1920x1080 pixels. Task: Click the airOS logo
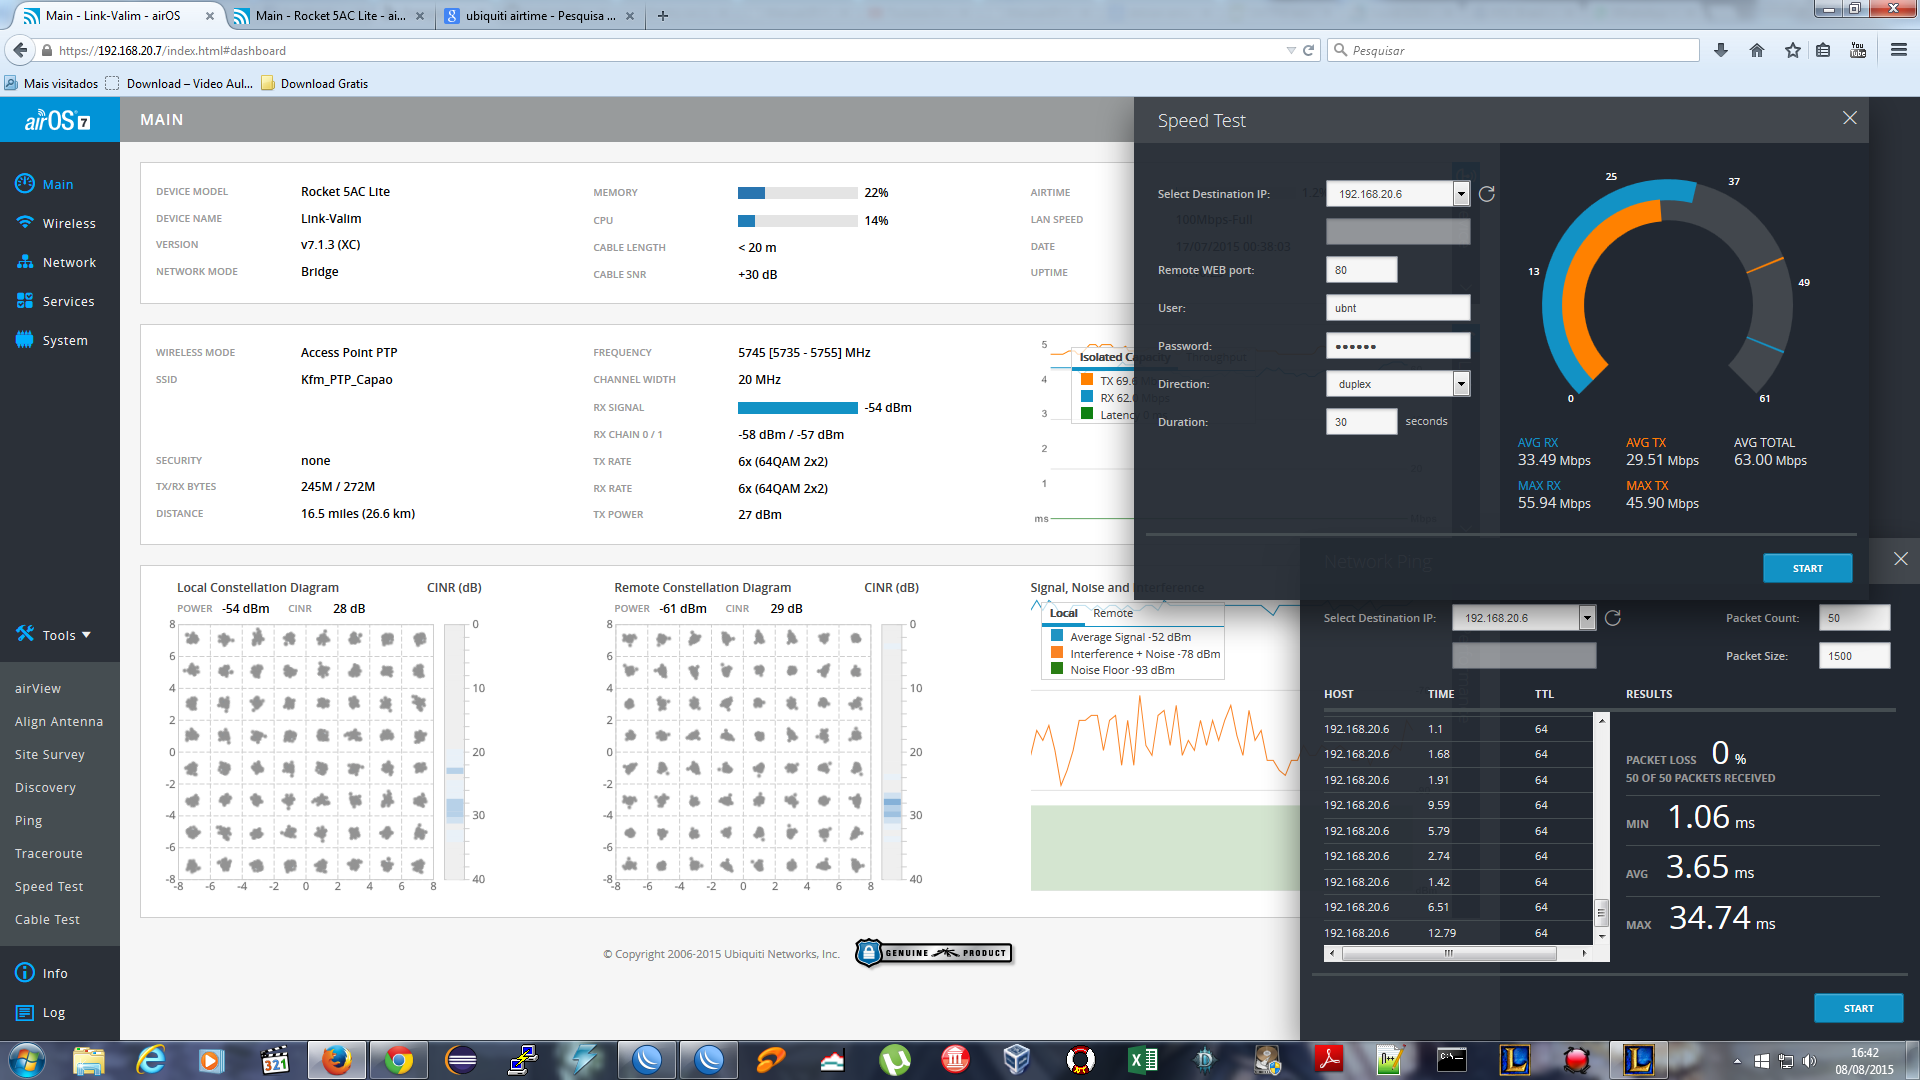point(58,121)
